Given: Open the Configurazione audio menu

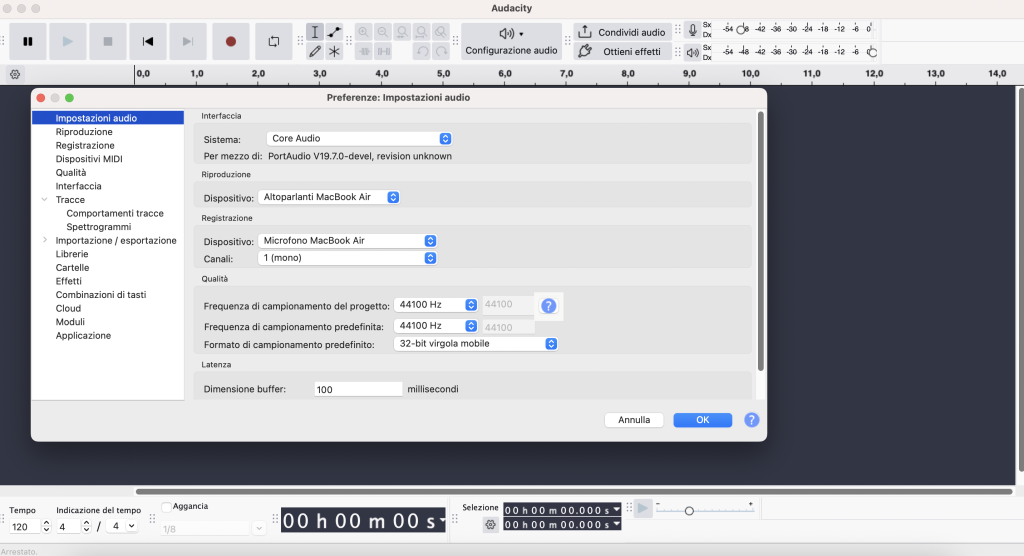Looking at the screenshot, I should pos(511,41).
